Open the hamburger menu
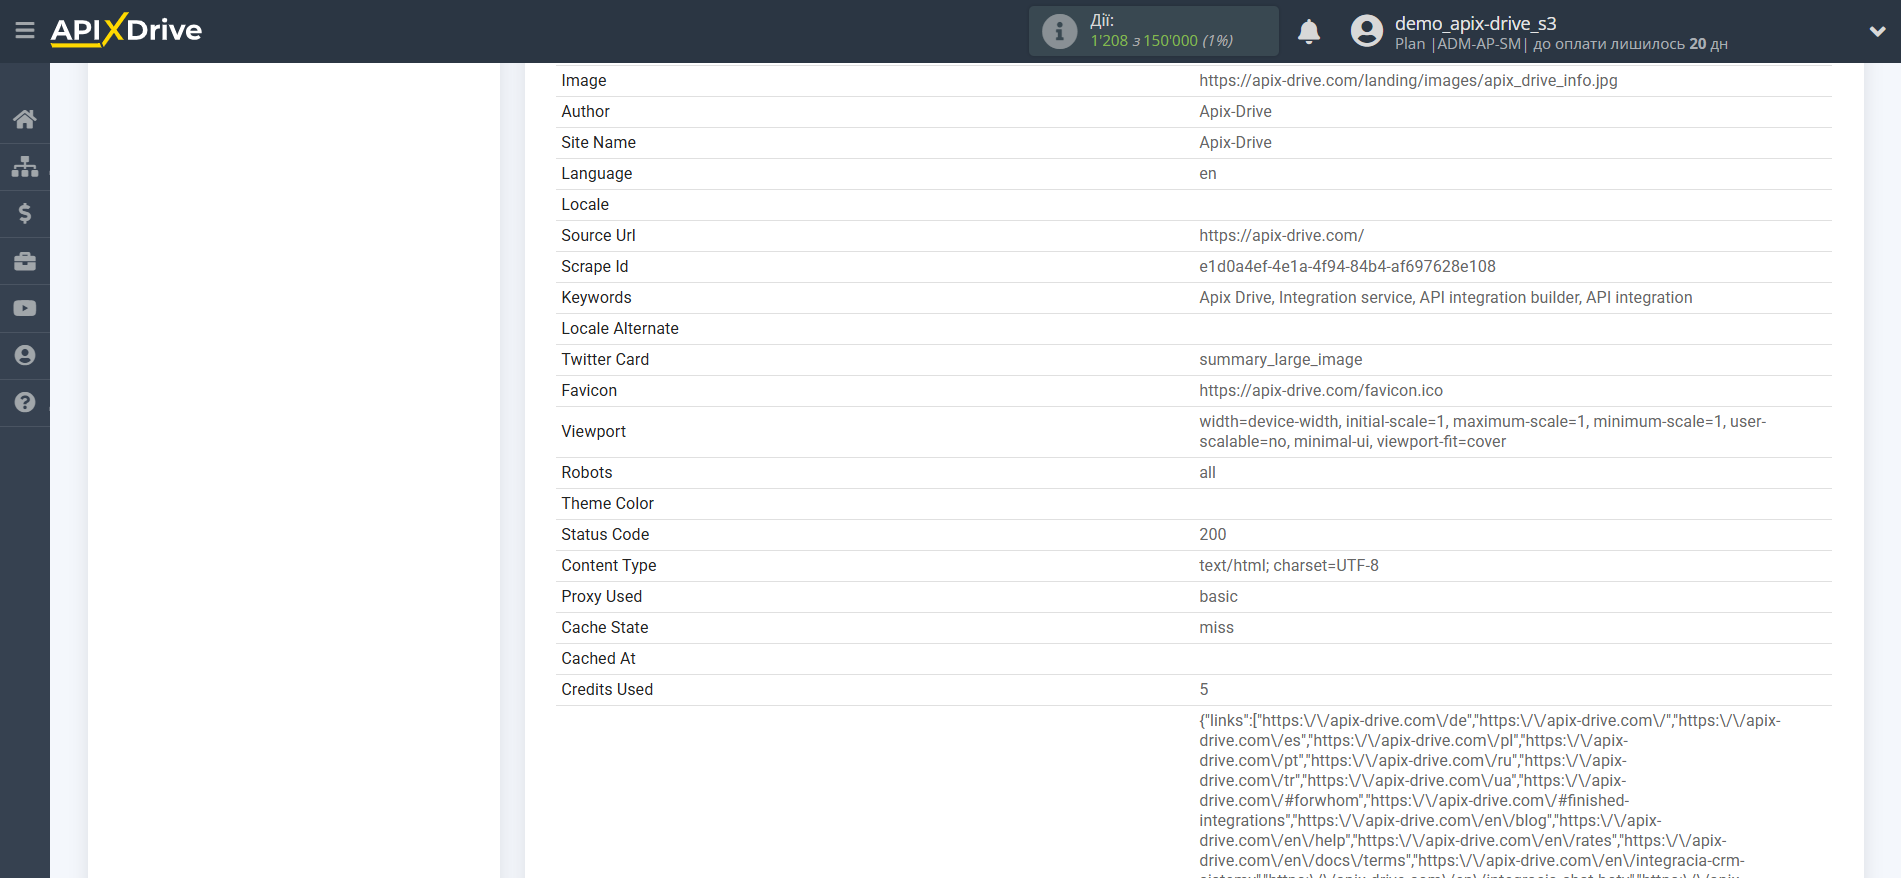This screenshot has width=1901, height=878. pyautogui.click(x=25, y=31)
